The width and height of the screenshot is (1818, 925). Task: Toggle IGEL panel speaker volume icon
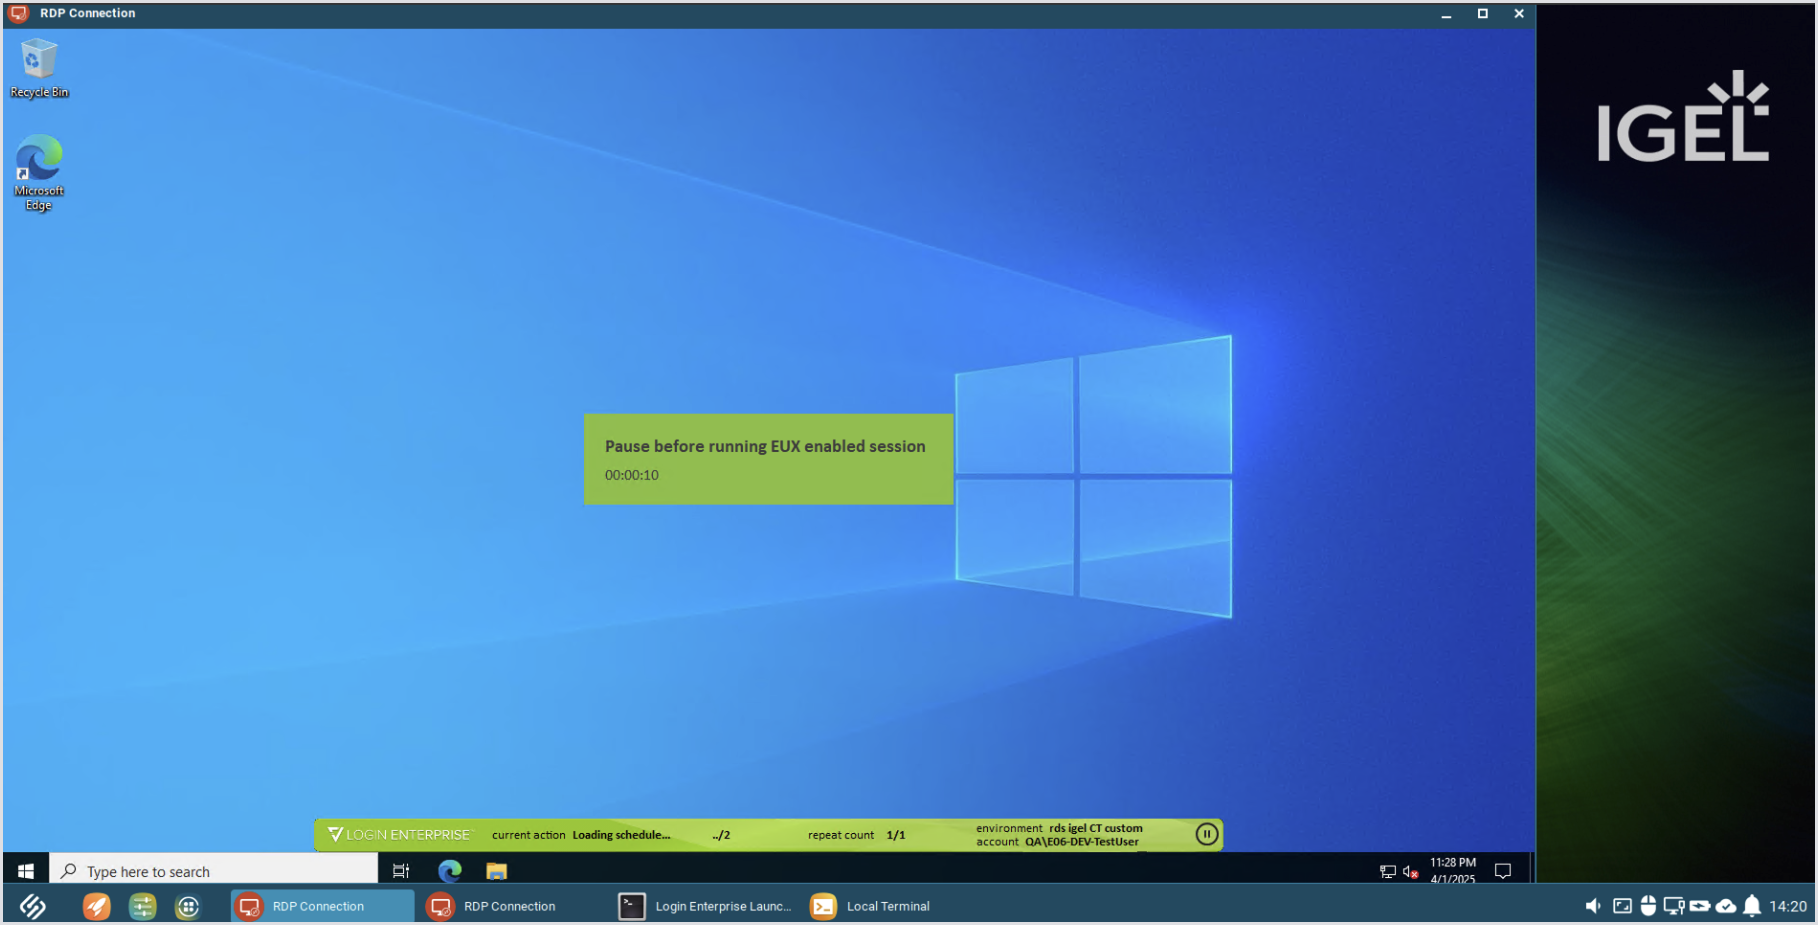pos(1593,906)
